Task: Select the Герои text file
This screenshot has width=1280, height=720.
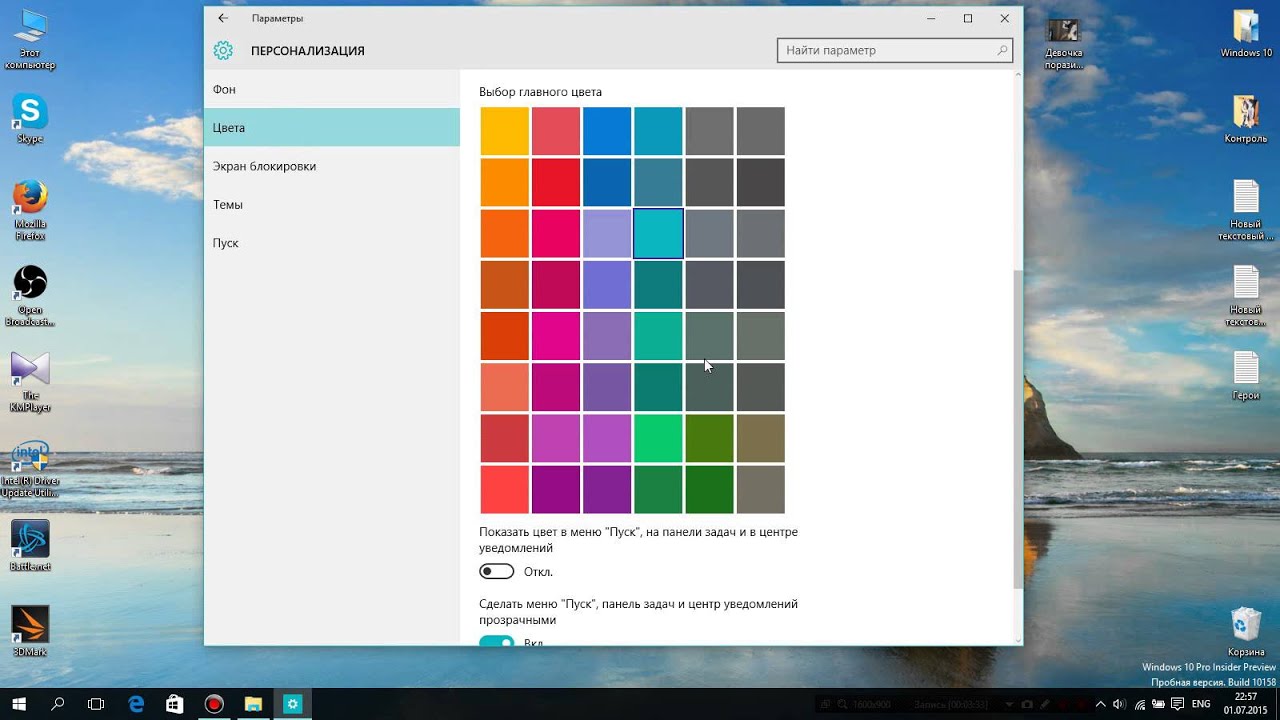Action: [x=1246, y=376]
